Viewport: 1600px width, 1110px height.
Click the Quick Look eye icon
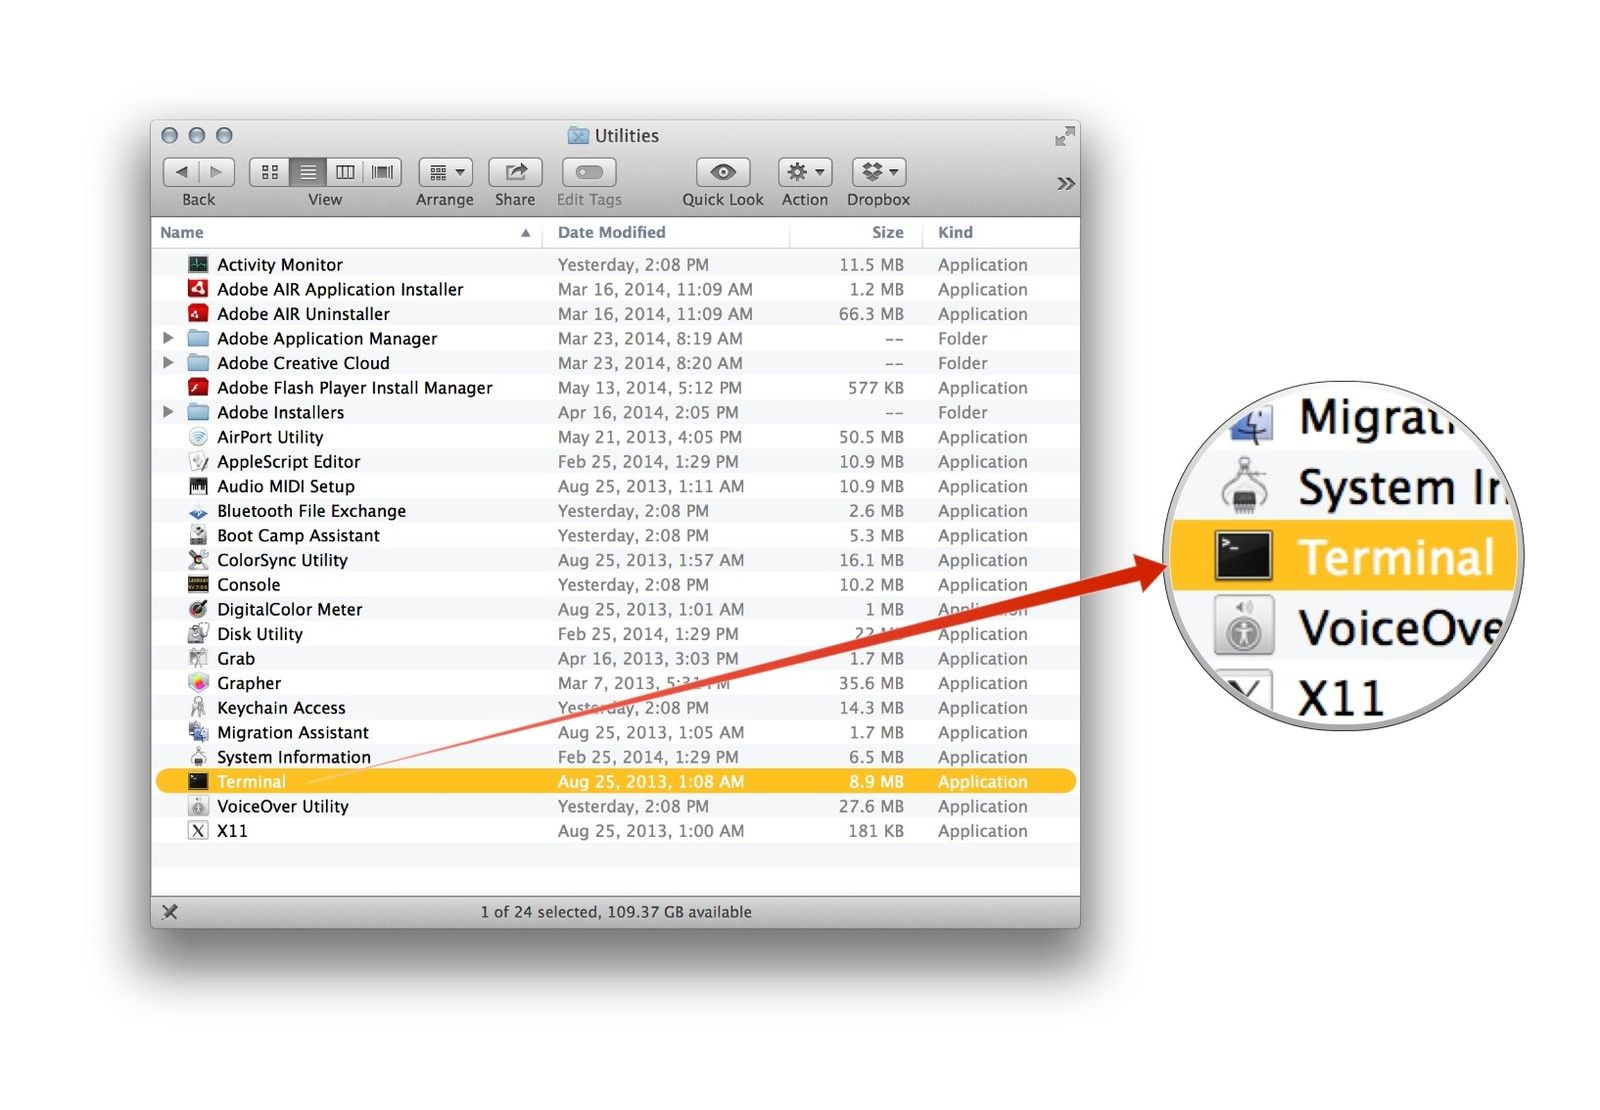(x=722, y=172)
